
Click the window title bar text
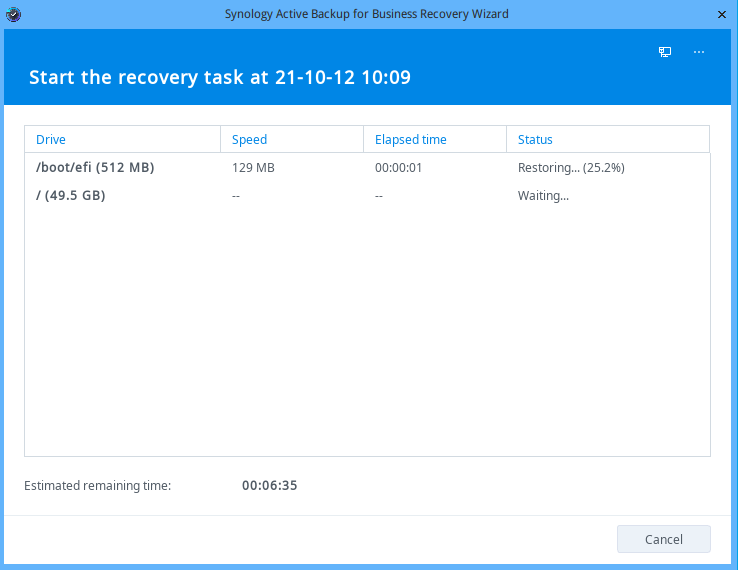tap(366, 15)
